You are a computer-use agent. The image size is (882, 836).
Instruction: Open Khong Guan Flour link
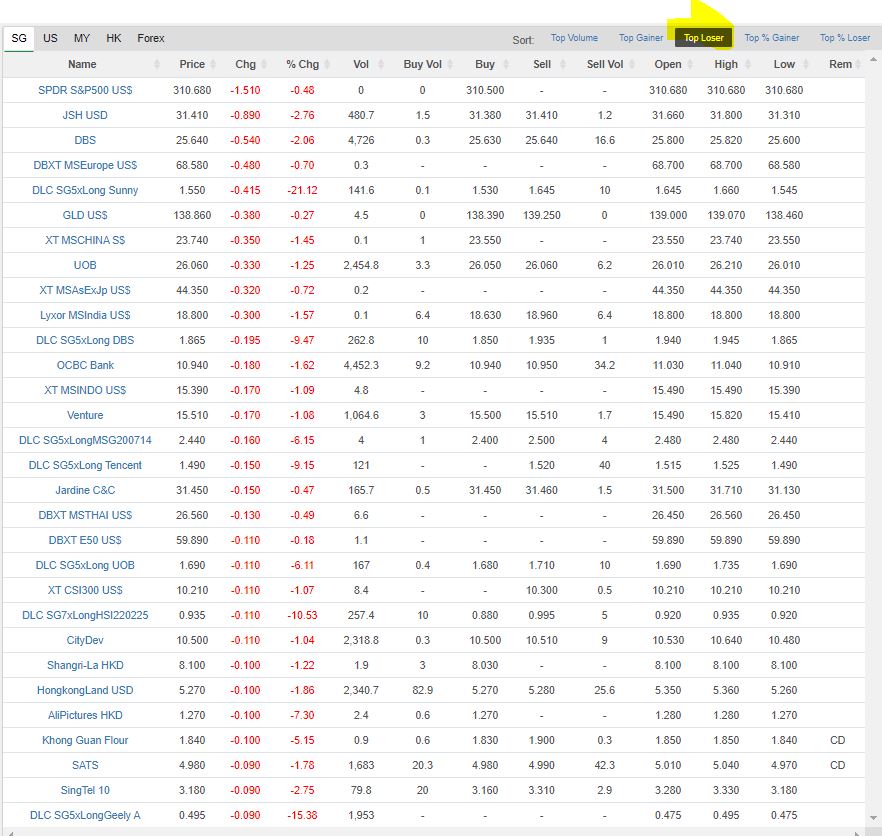(85, 740)
